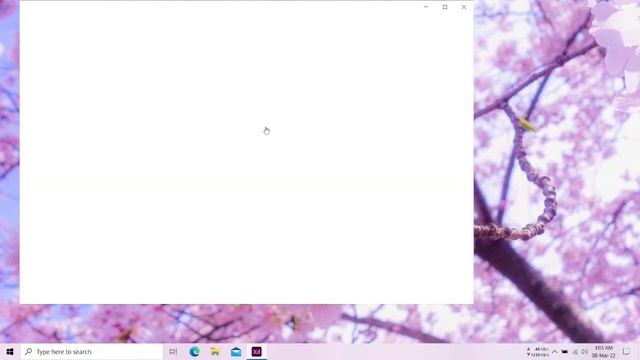Maximize the blank Adobe XD window
The width and height of the screenshot is (640, 360).
click(445, 7)
